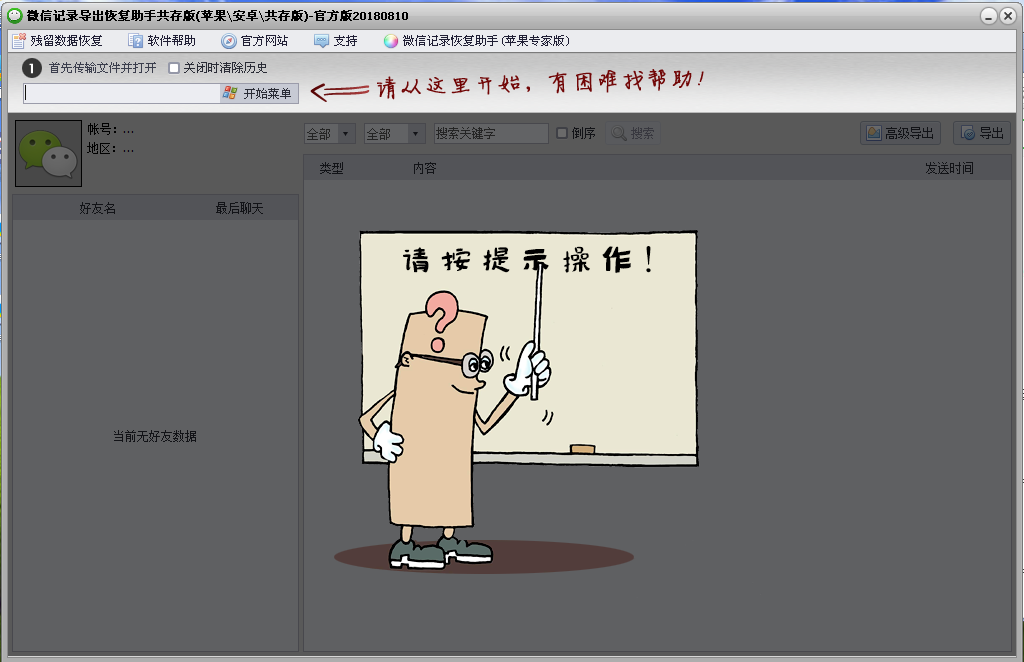Click the 导出 export icon button

tap(980, 132)
